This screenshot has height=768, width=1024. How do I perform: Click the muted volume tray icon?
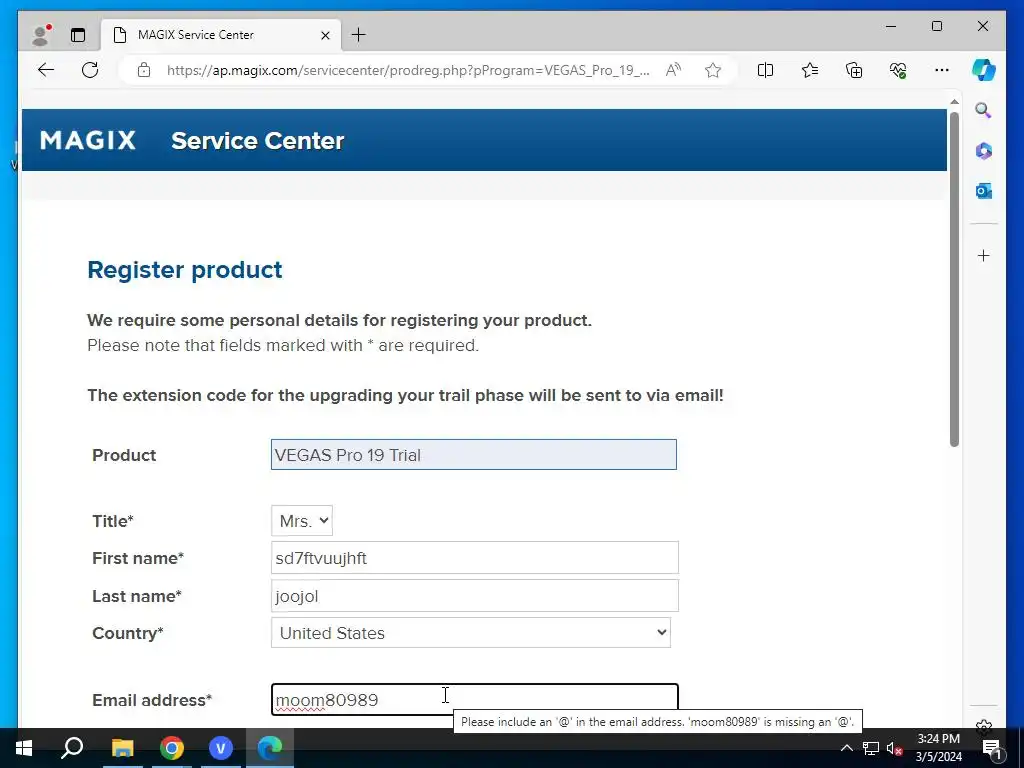pyautogui.click(x=894, y=748)
